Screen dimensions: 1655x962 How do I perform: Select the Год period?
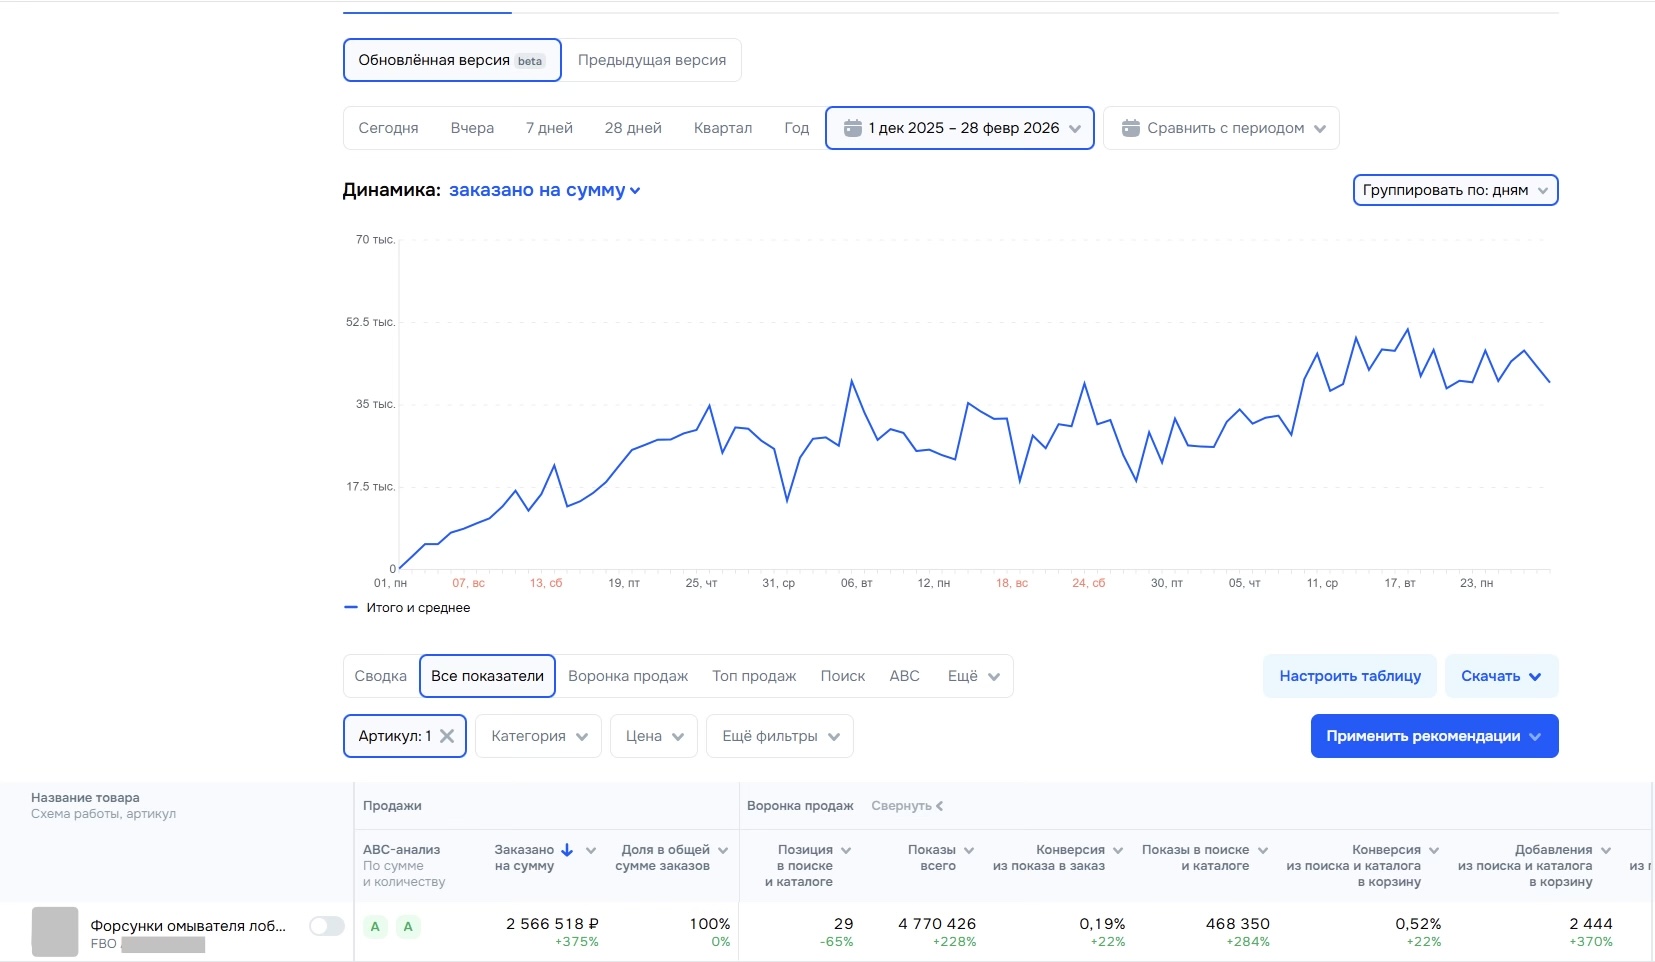click(x=796, y=128)
